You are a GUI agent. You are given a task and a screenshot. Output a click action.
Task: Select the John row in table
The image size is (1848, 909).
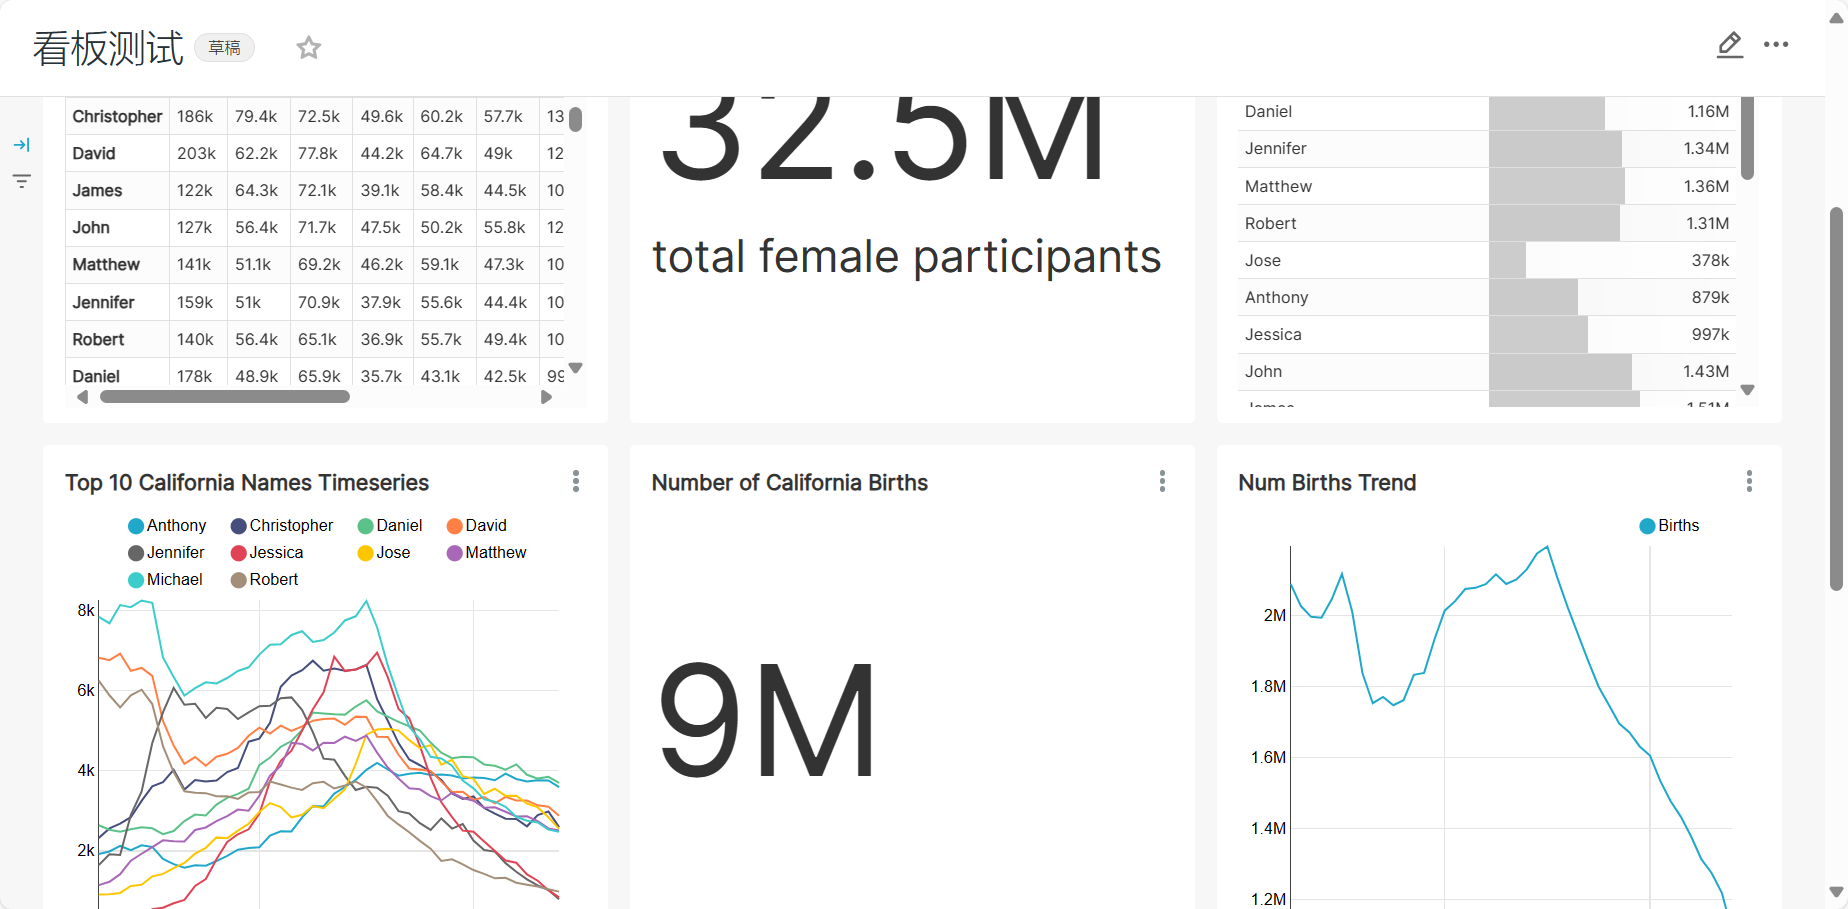(x=117, y=227)
